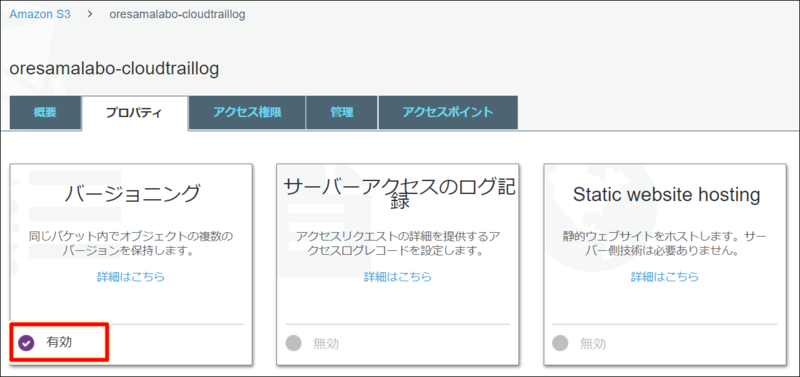The height and width of the screenshot is (377, 800).
Task: Click the gray disabled circle for Static website hosting
Action: 560,343
